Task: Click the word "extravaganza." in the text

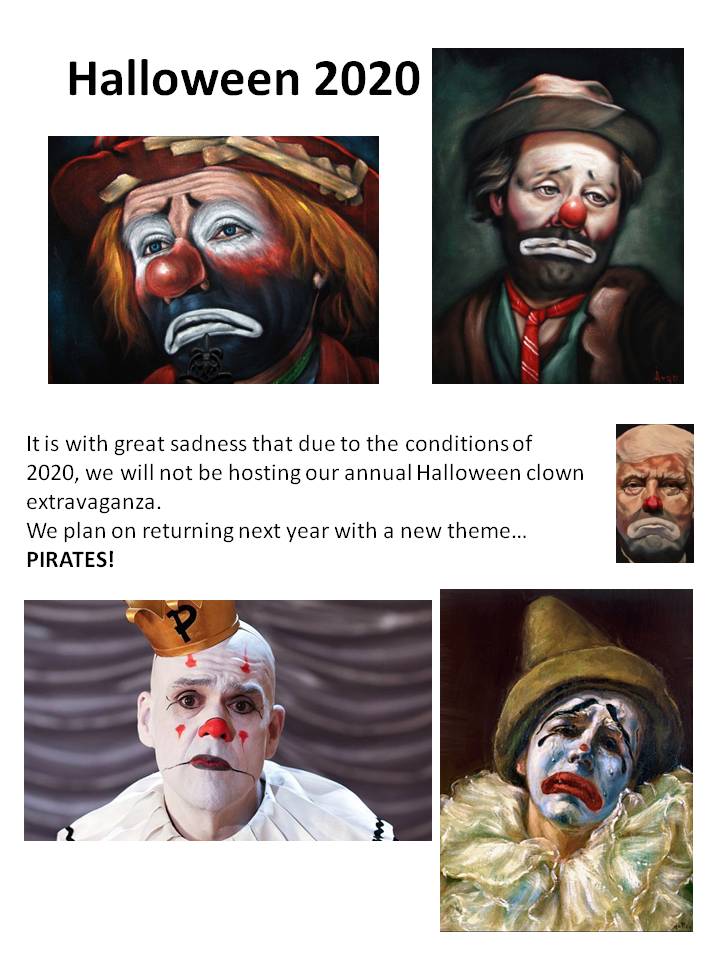Action: (x=94, y=502)
